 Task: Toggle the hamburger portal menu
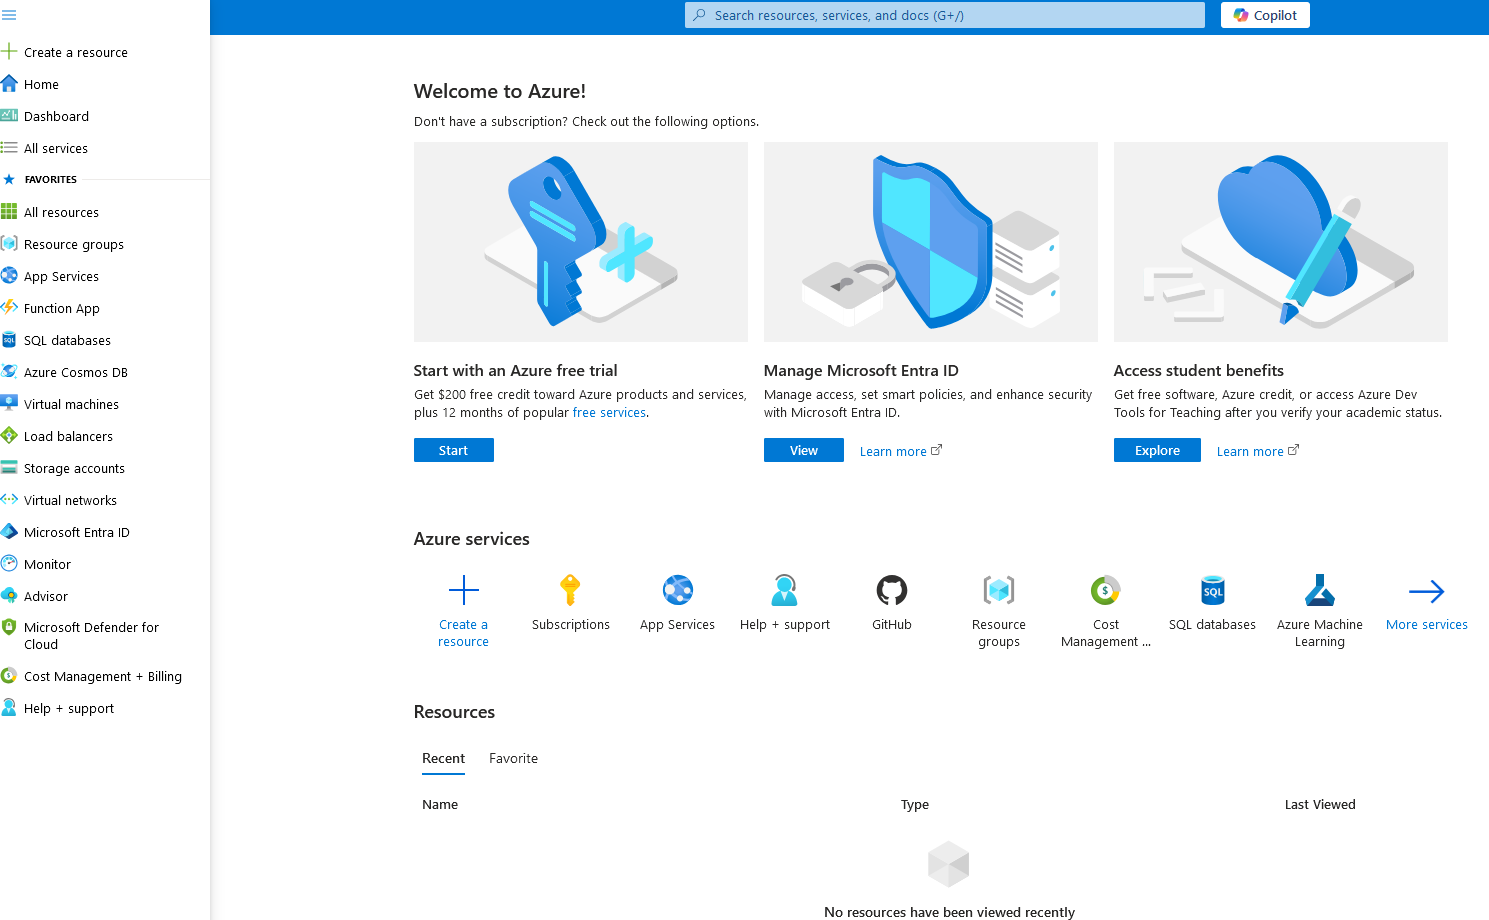pyautogui.click(x=9, y=15)
